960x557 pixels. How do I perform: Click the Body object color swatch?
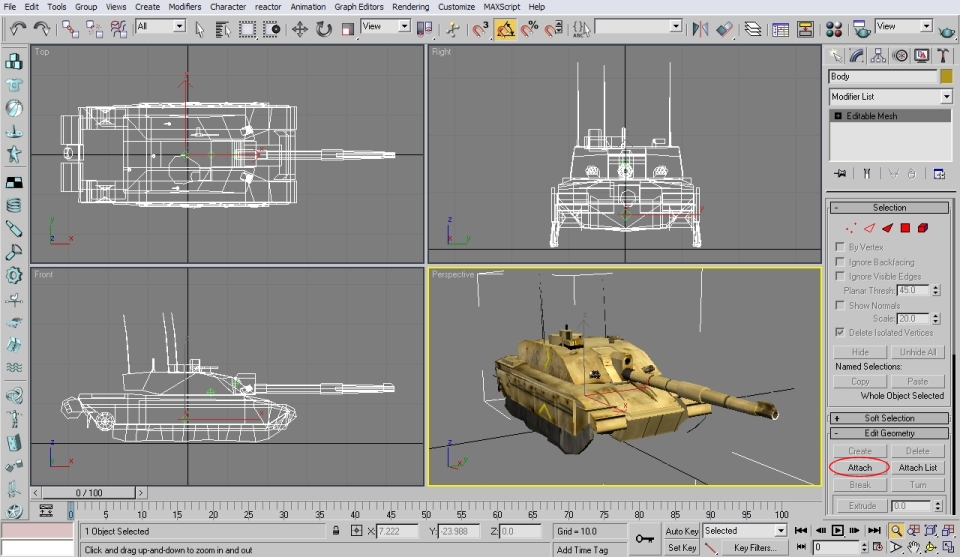tap(946, 77)
